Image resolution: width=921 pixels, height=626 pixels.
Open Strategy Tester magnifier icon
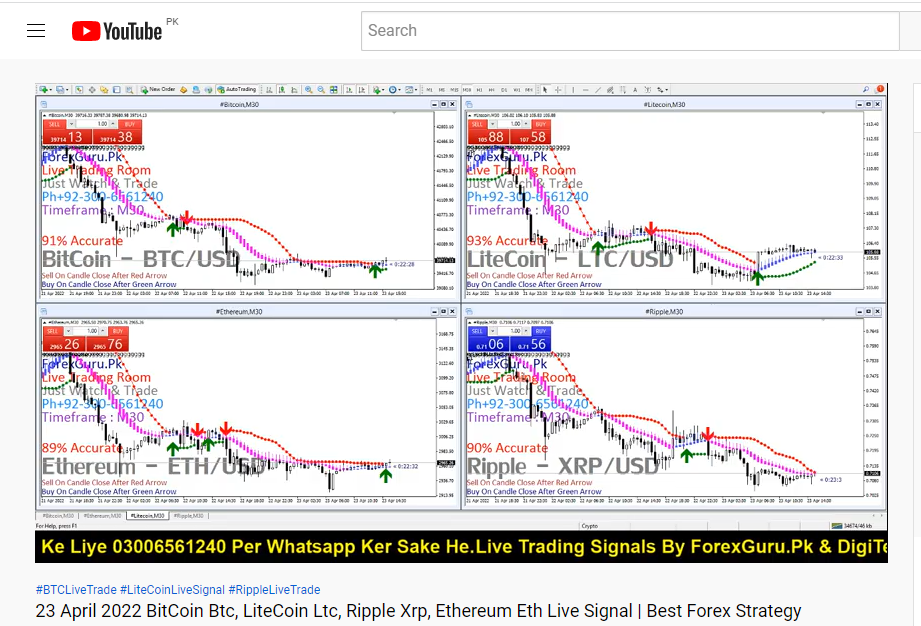click(129, 90)
